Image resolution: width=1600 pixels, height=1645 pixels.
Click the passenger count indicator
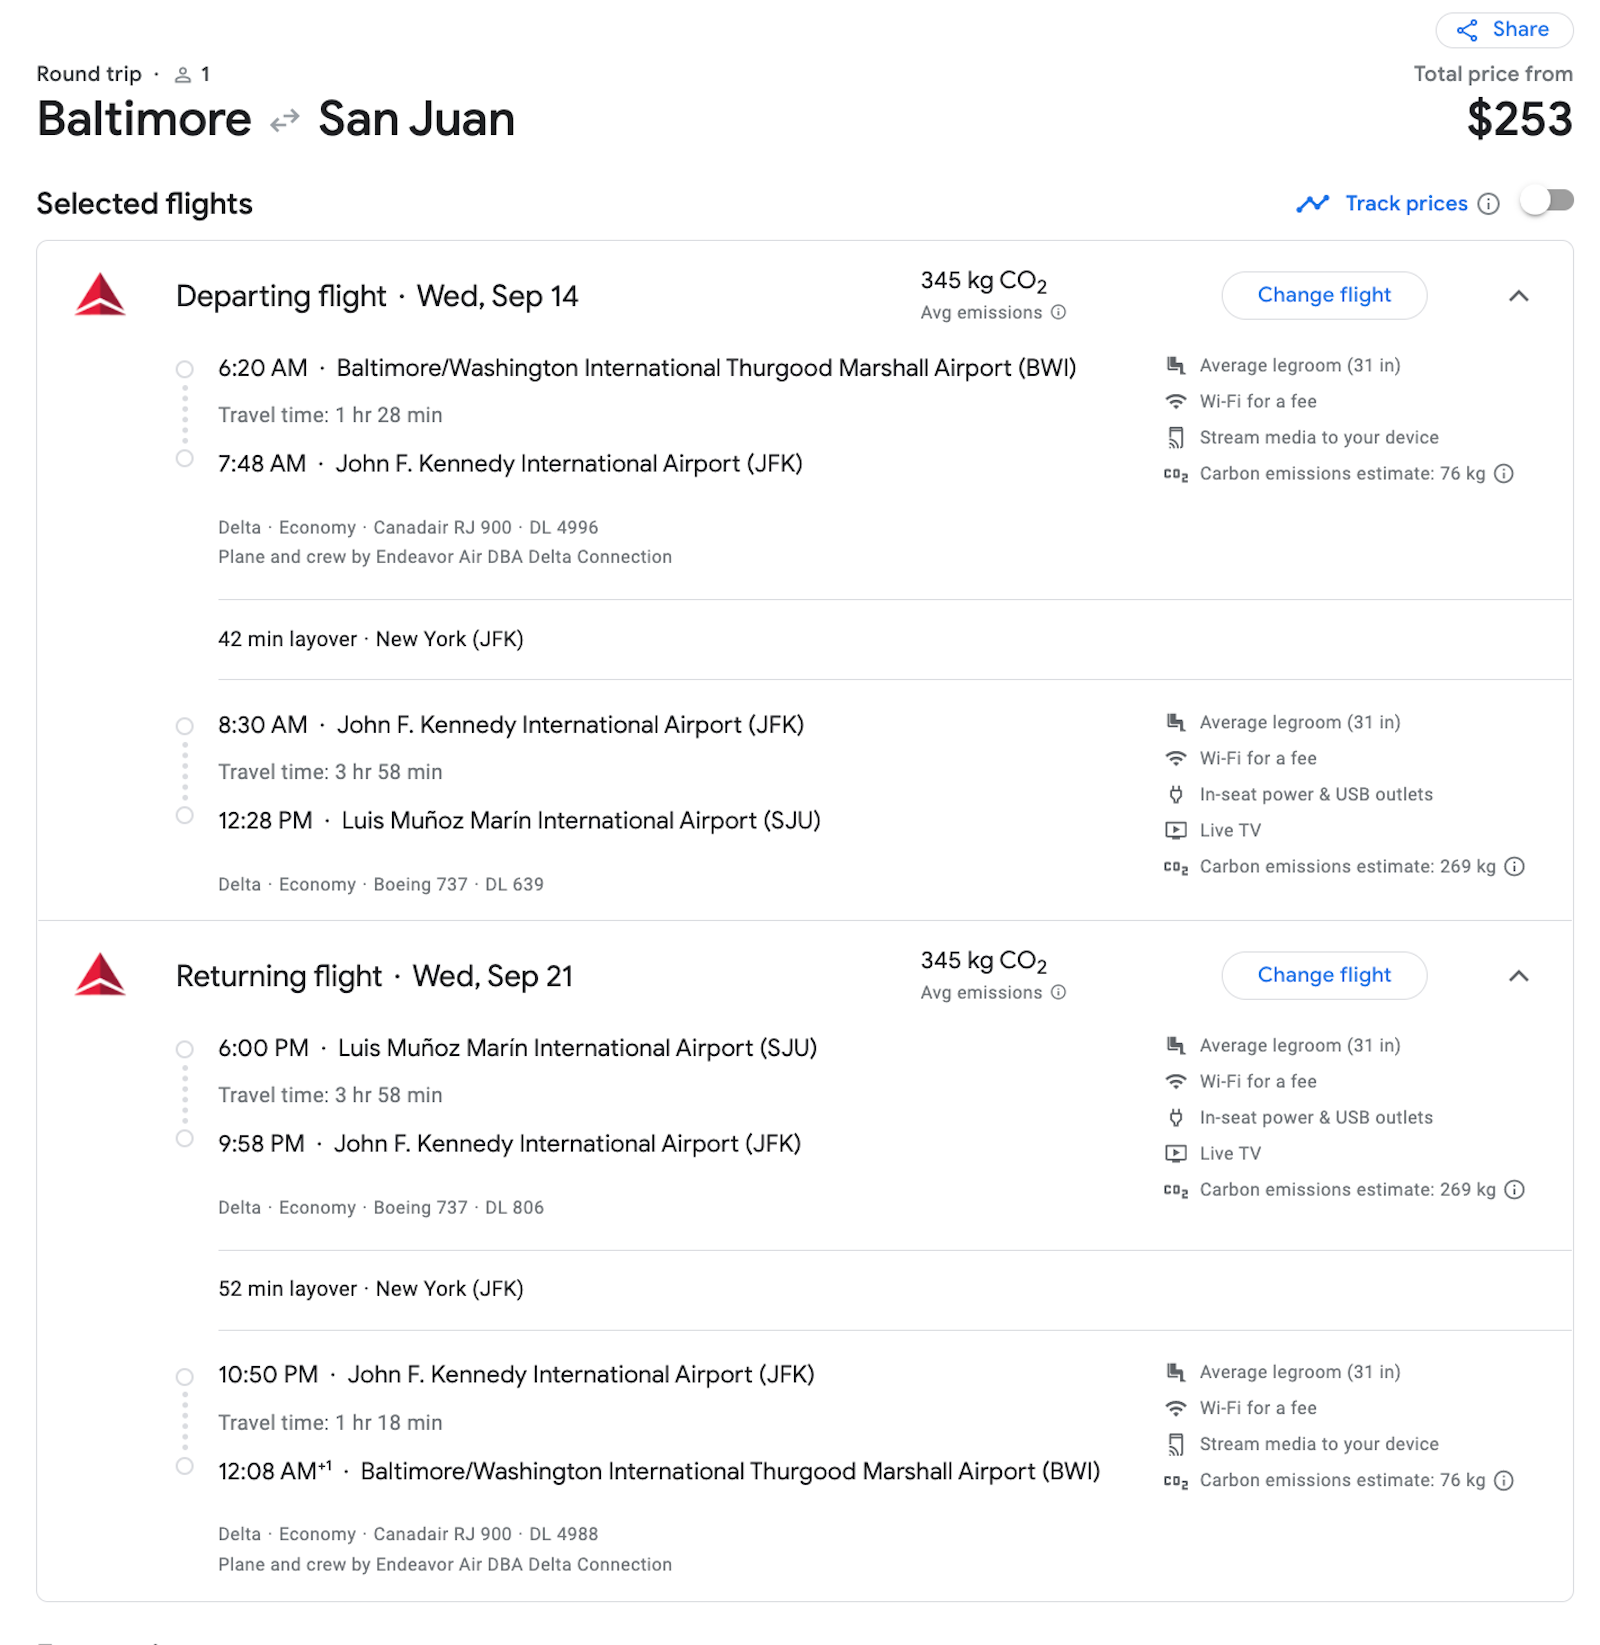pyautogui.click(x=193, y=73)
